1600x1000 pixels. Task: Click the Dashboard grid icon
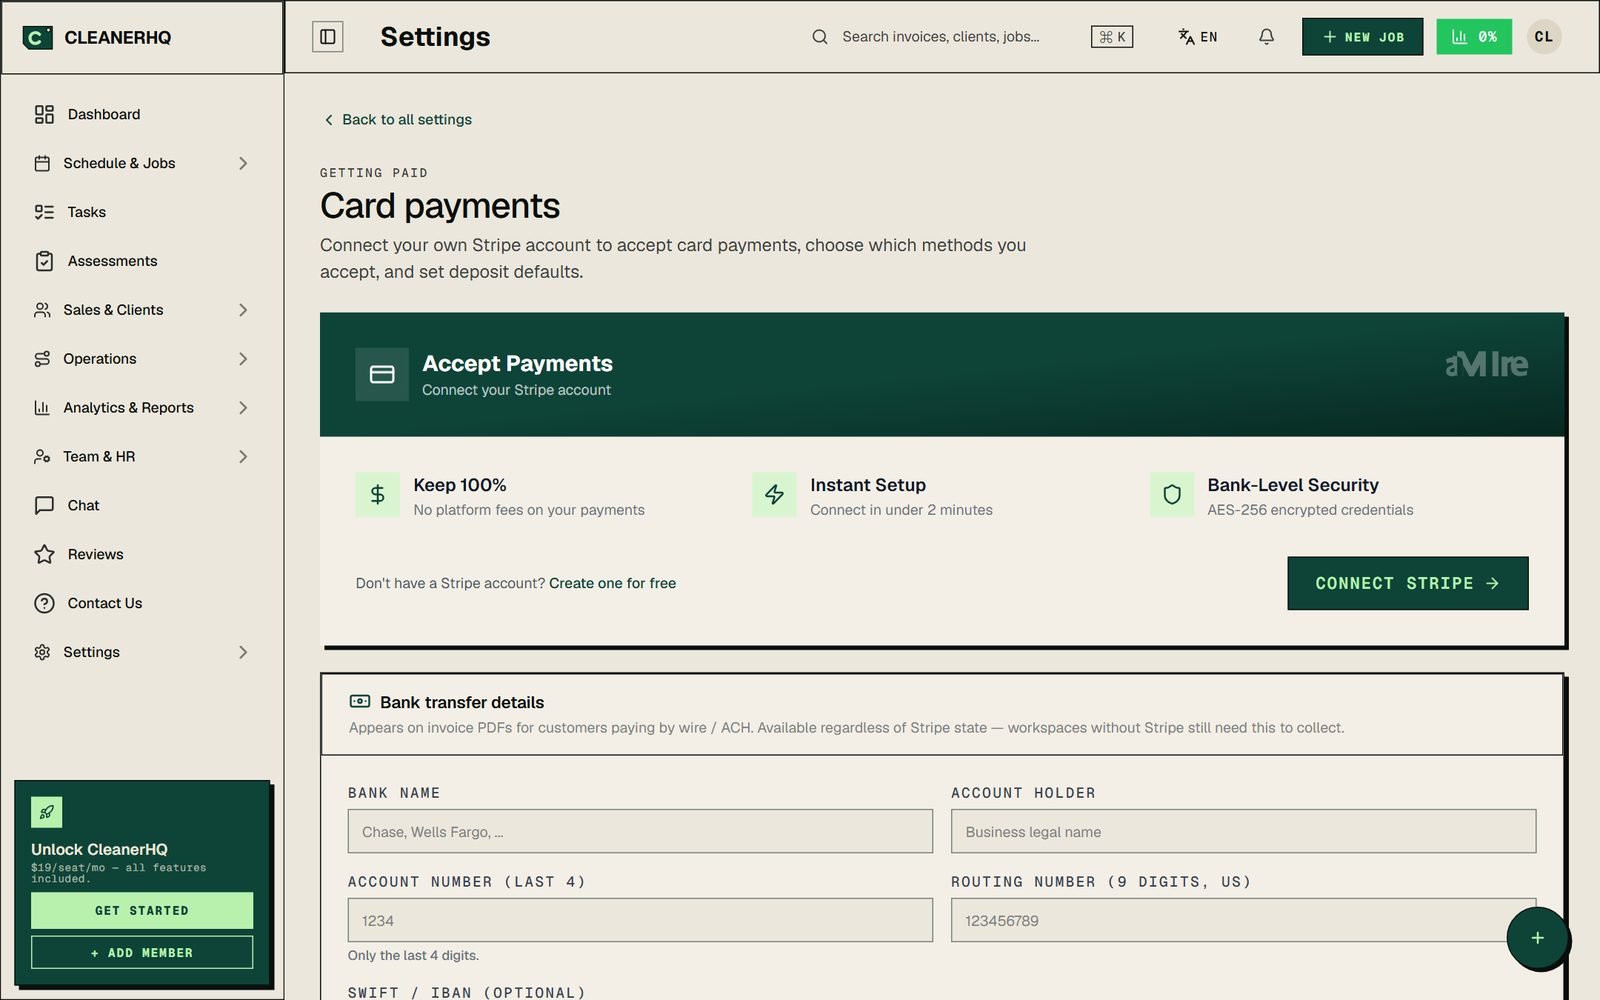(44, 114)
